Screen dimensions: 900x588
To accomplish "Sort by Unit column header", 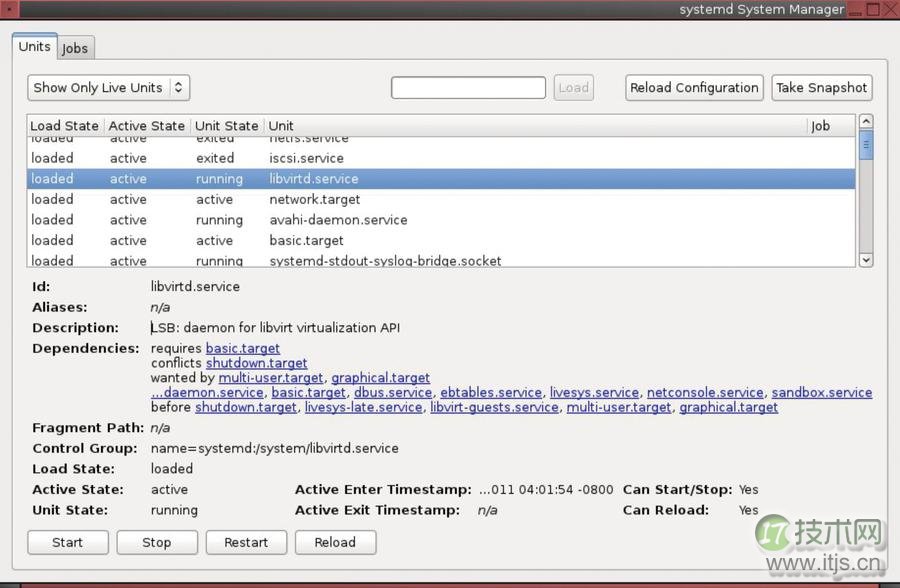I will (x=535, y=126).
